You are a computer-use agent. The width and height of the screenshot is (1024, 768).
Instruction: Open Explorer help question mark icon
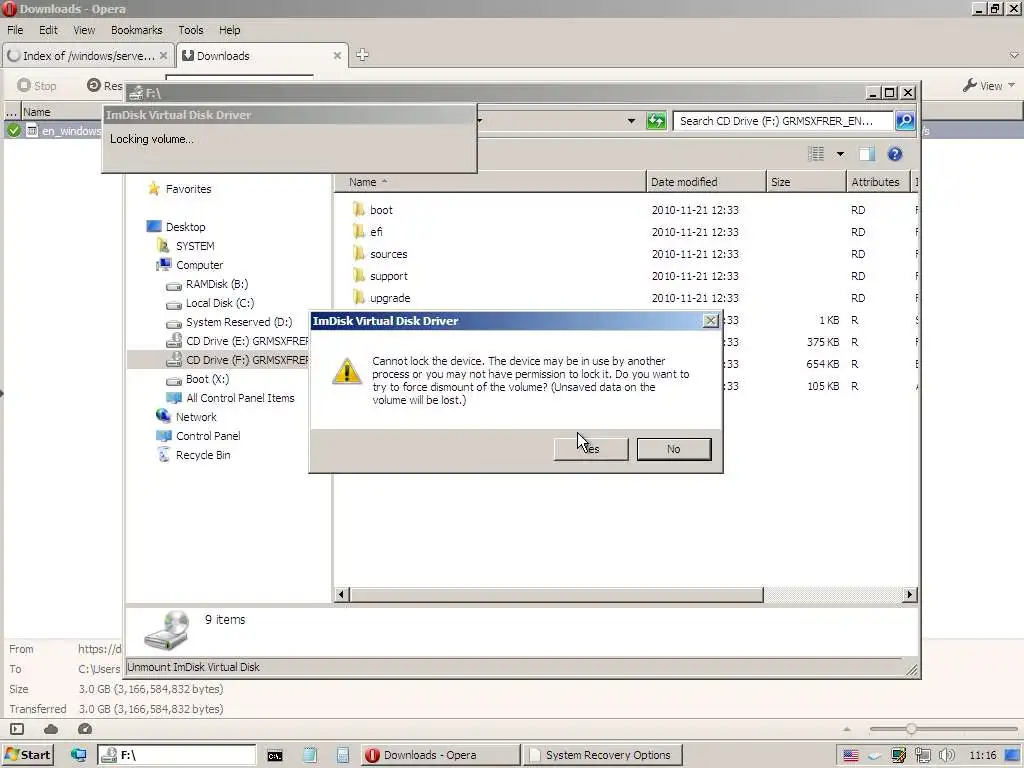[895, 153]
